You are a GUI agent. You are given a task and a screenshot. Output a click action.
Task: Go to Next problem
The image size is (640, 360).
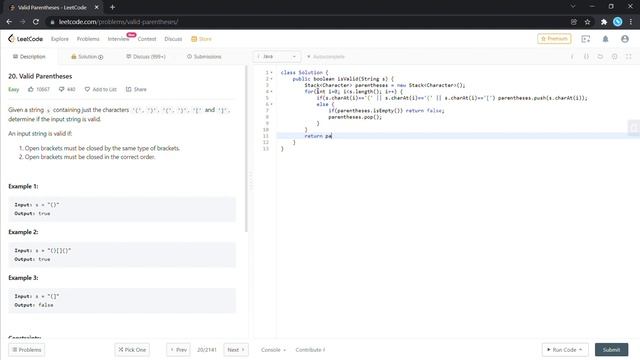pyautogui.click(x=236, y=350)
